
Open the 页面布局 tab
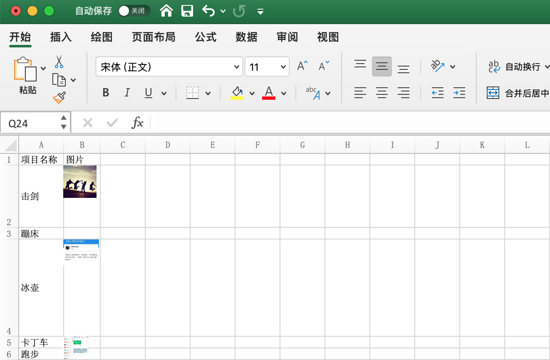click(153, 37)
